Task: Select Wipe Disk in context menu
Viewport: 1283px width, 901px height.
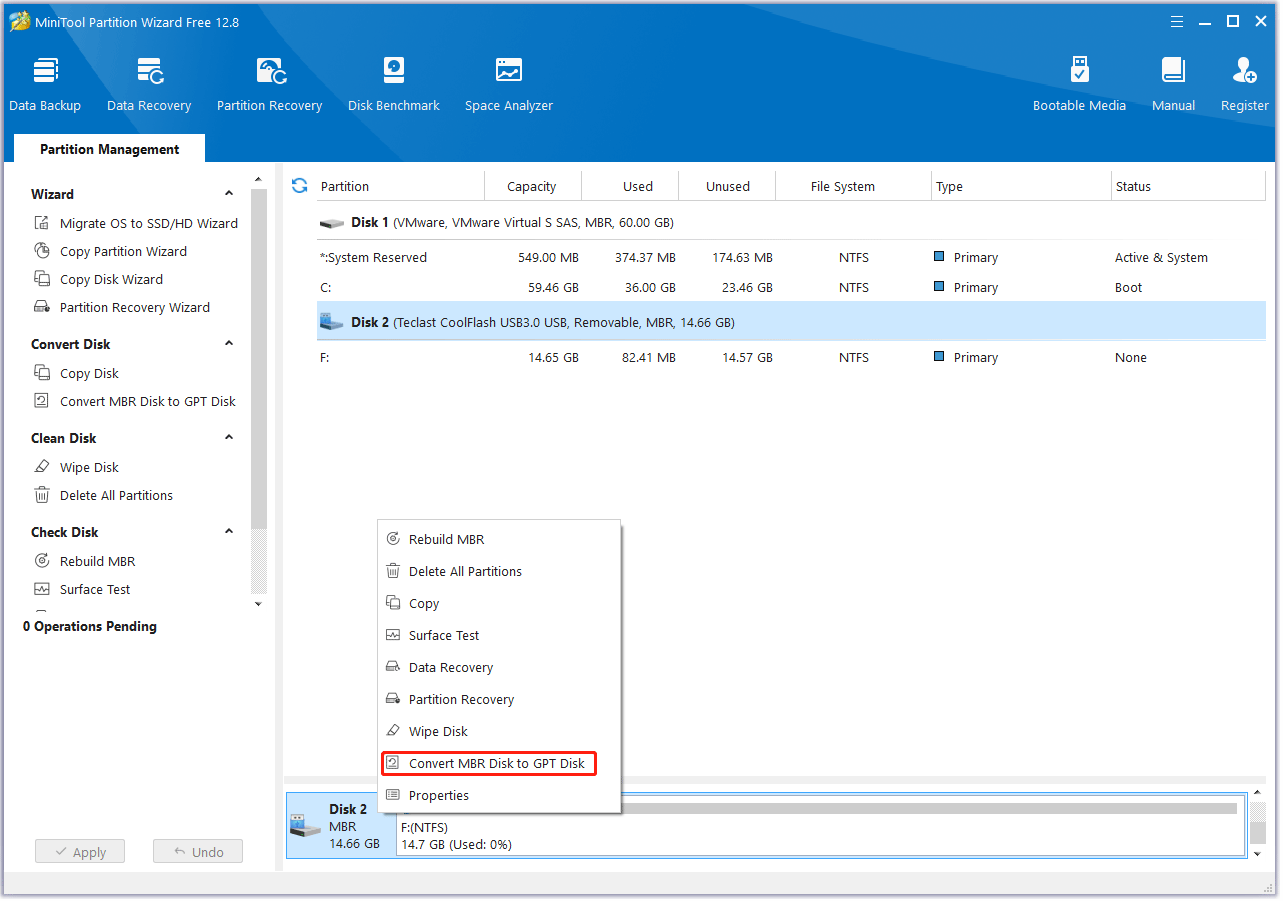Action: (x=499, y=731)
